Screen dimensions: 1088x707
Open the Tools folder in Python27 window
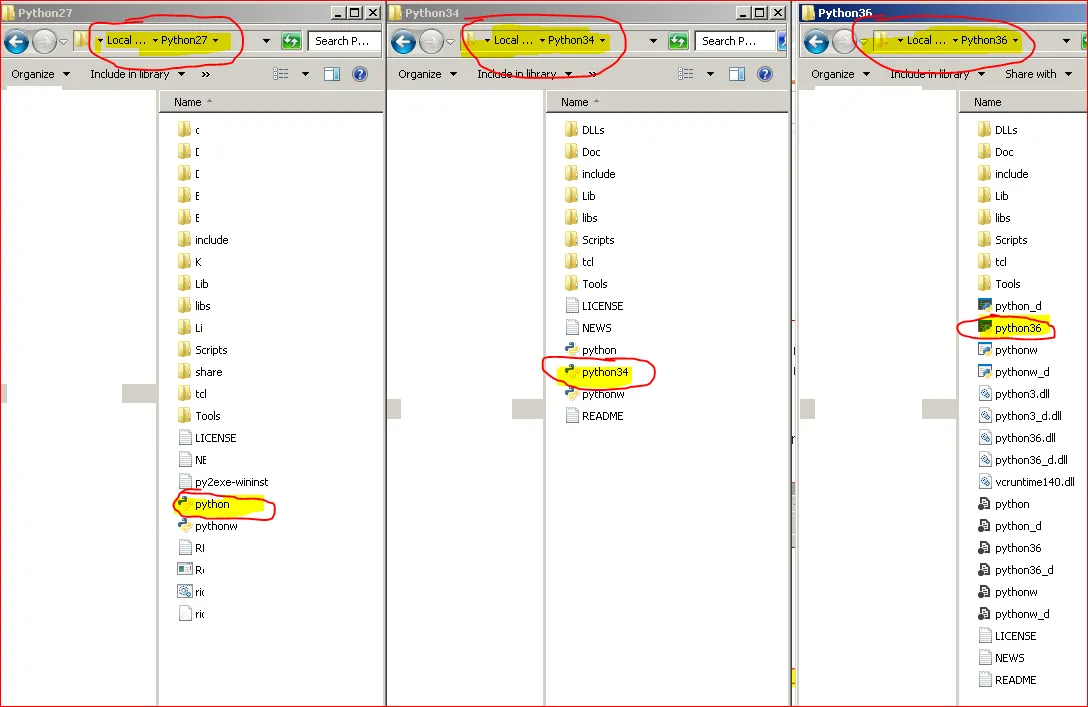pyautogui.click(x=199, y=416)
